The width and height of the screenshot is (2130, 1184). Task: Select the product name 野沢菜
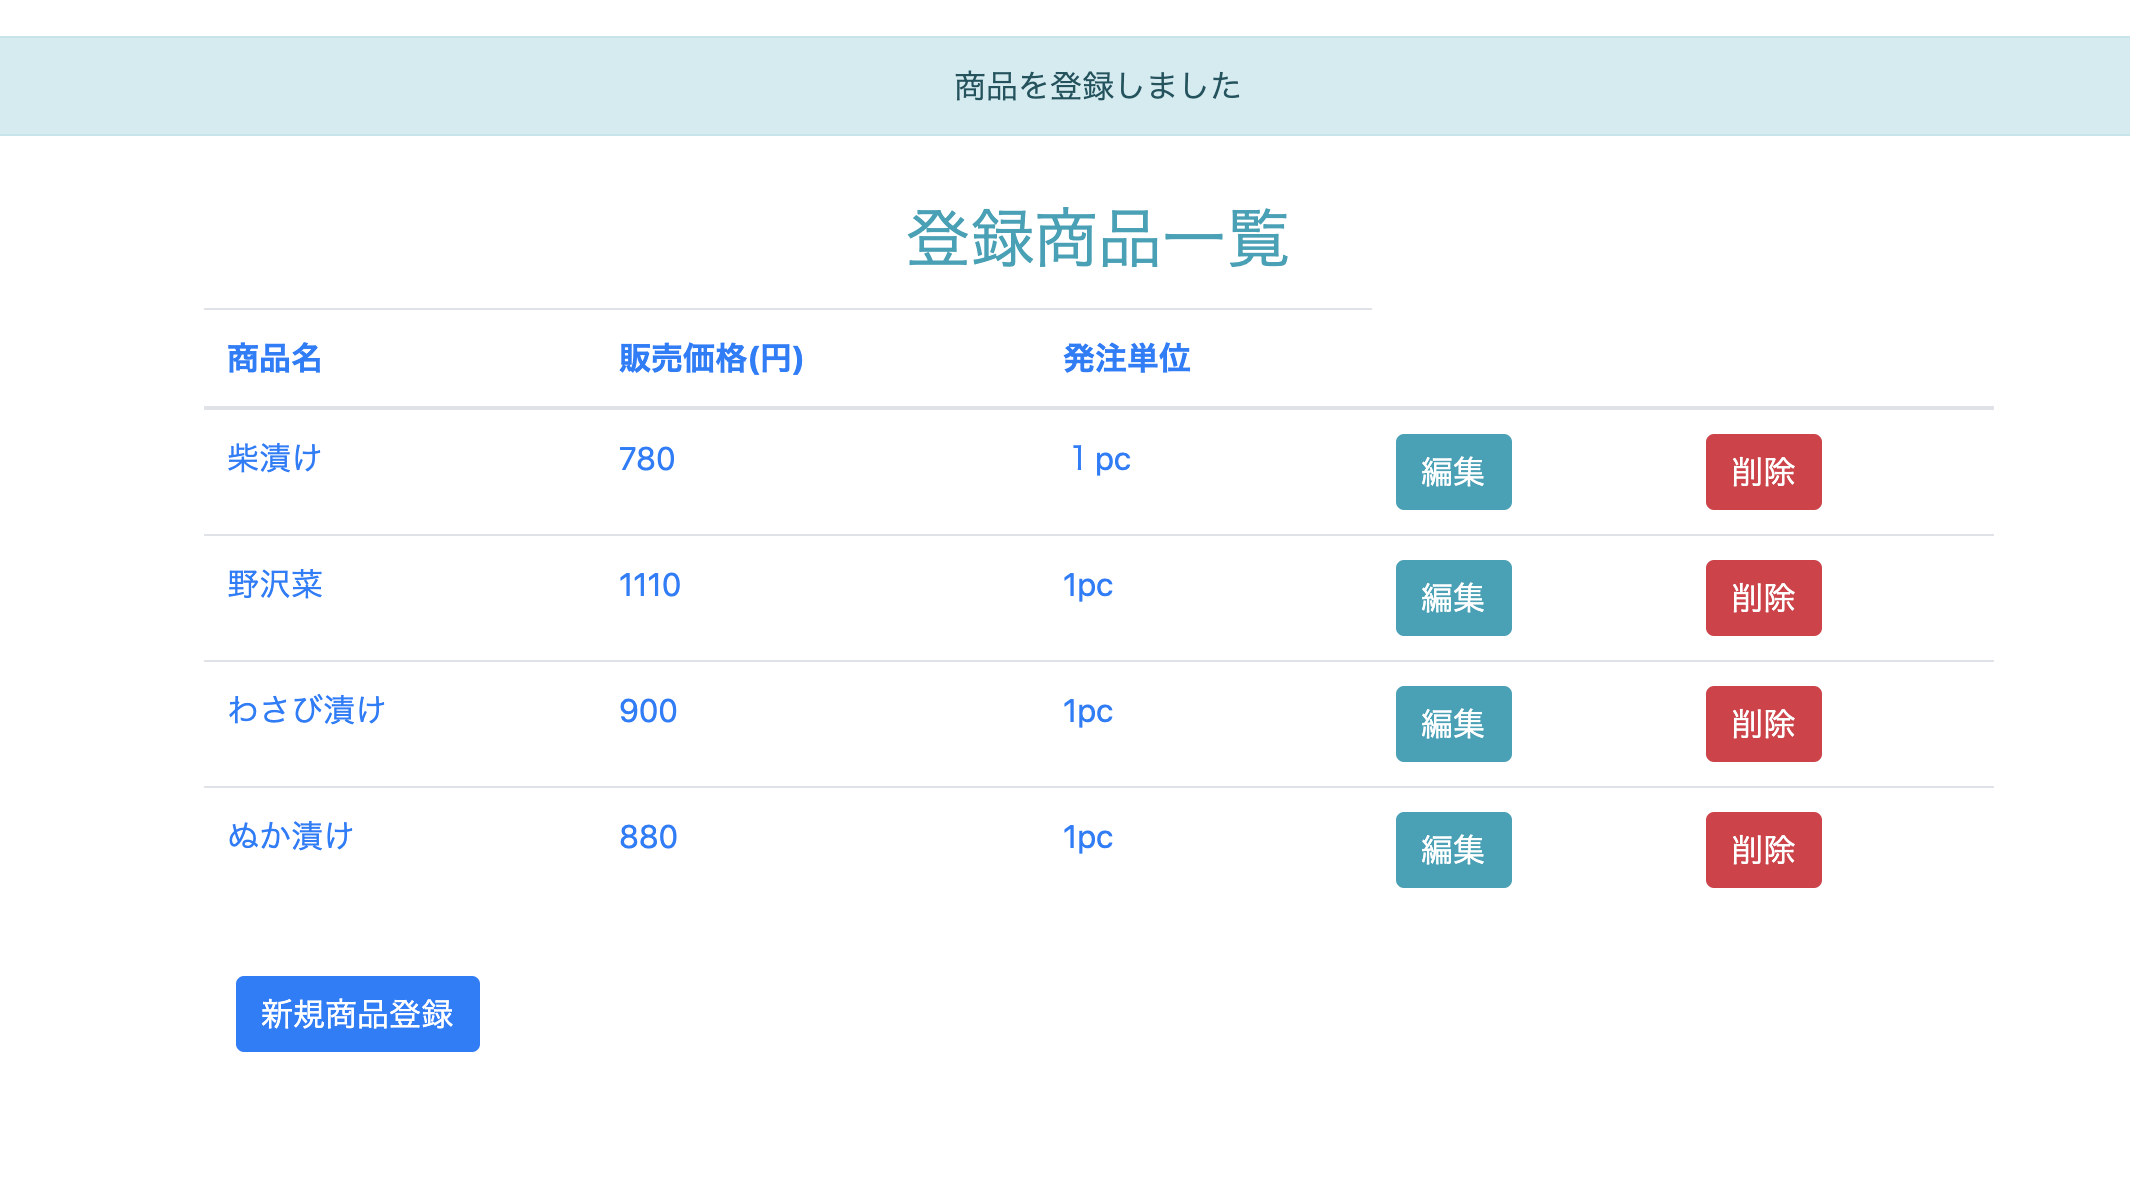[276, 585]
